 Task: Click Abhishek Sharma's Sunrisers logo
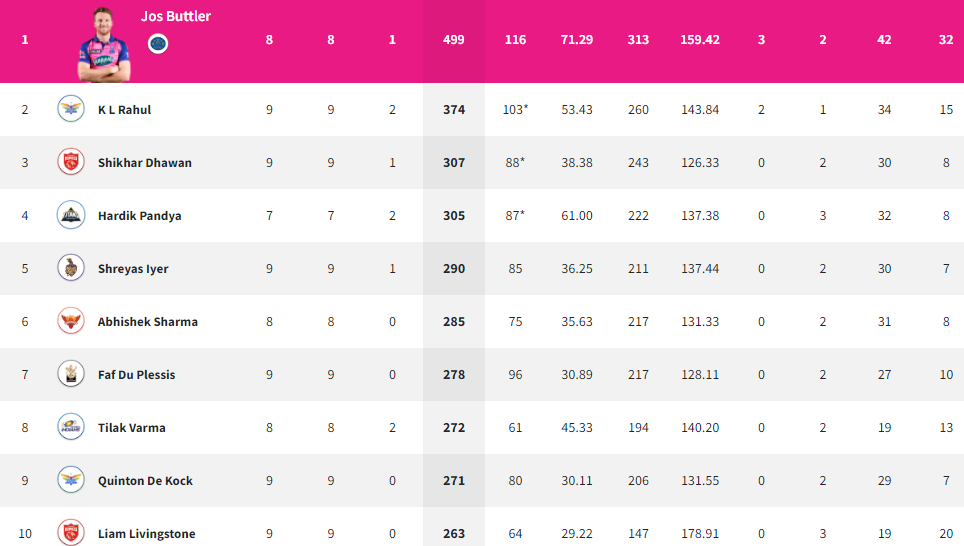coord(71,321)
